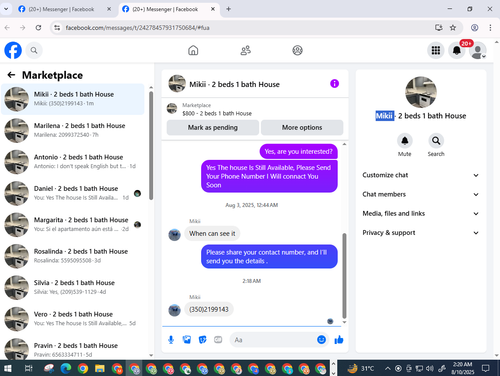Screen dimensions: 500x376
Task: Open Antonio conversation in the list
Action: pyautogui.click(x=73, y=162)
